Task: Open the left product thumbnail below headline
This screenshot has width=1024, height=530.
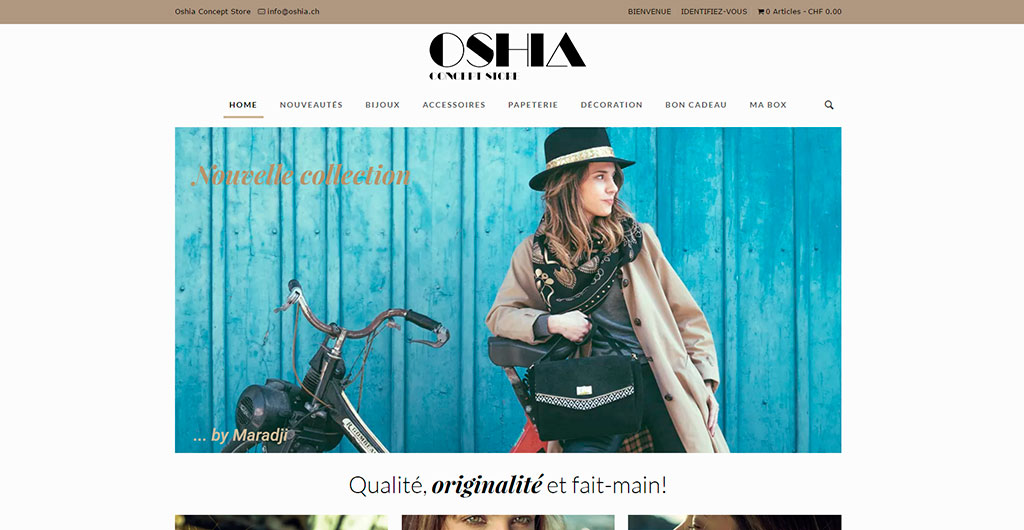Action: (x=281, y=522)
